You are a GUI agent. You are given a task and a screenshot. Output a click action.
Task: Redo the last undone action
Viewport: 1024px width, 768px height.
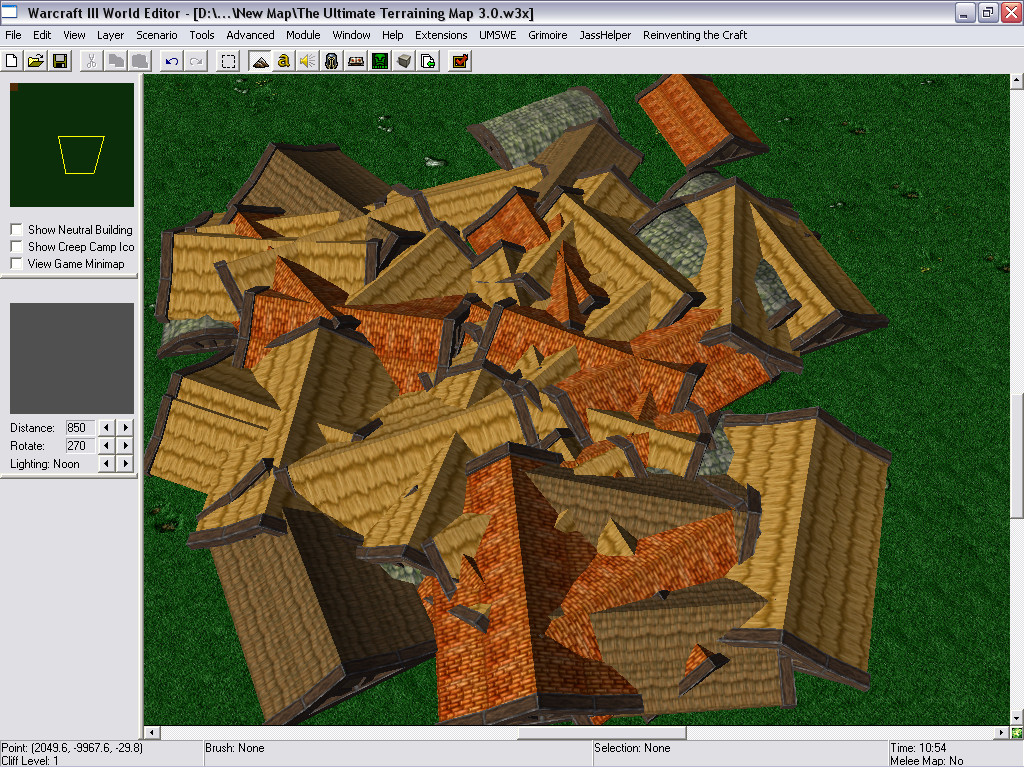coord(196,61)
